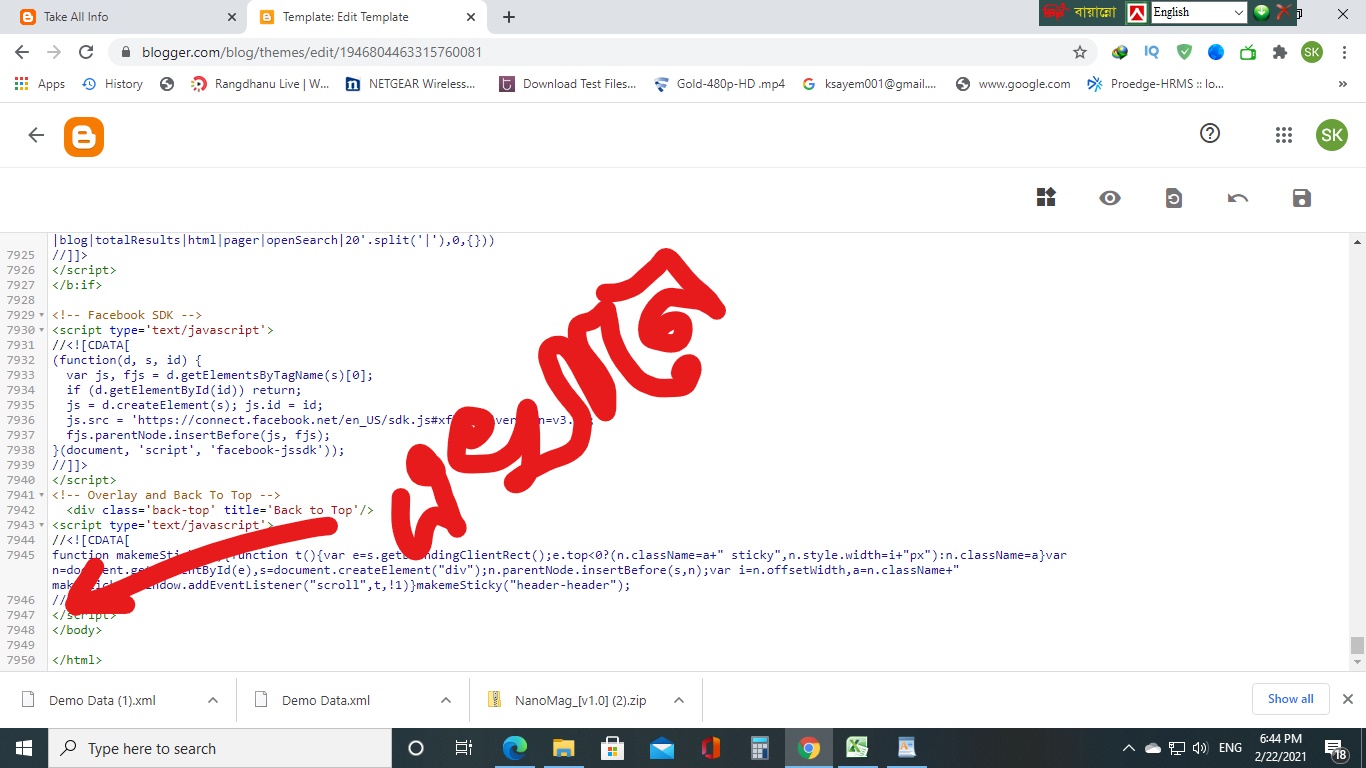
Task: Click the green download button in Bijoy bar
Action: pos(1262,12)
